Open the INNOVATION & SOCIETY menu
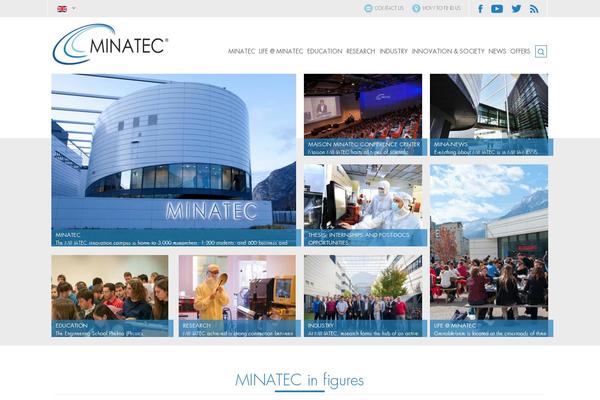The width and height of the screenshot is (600, 400). click(x=448, y=51)
